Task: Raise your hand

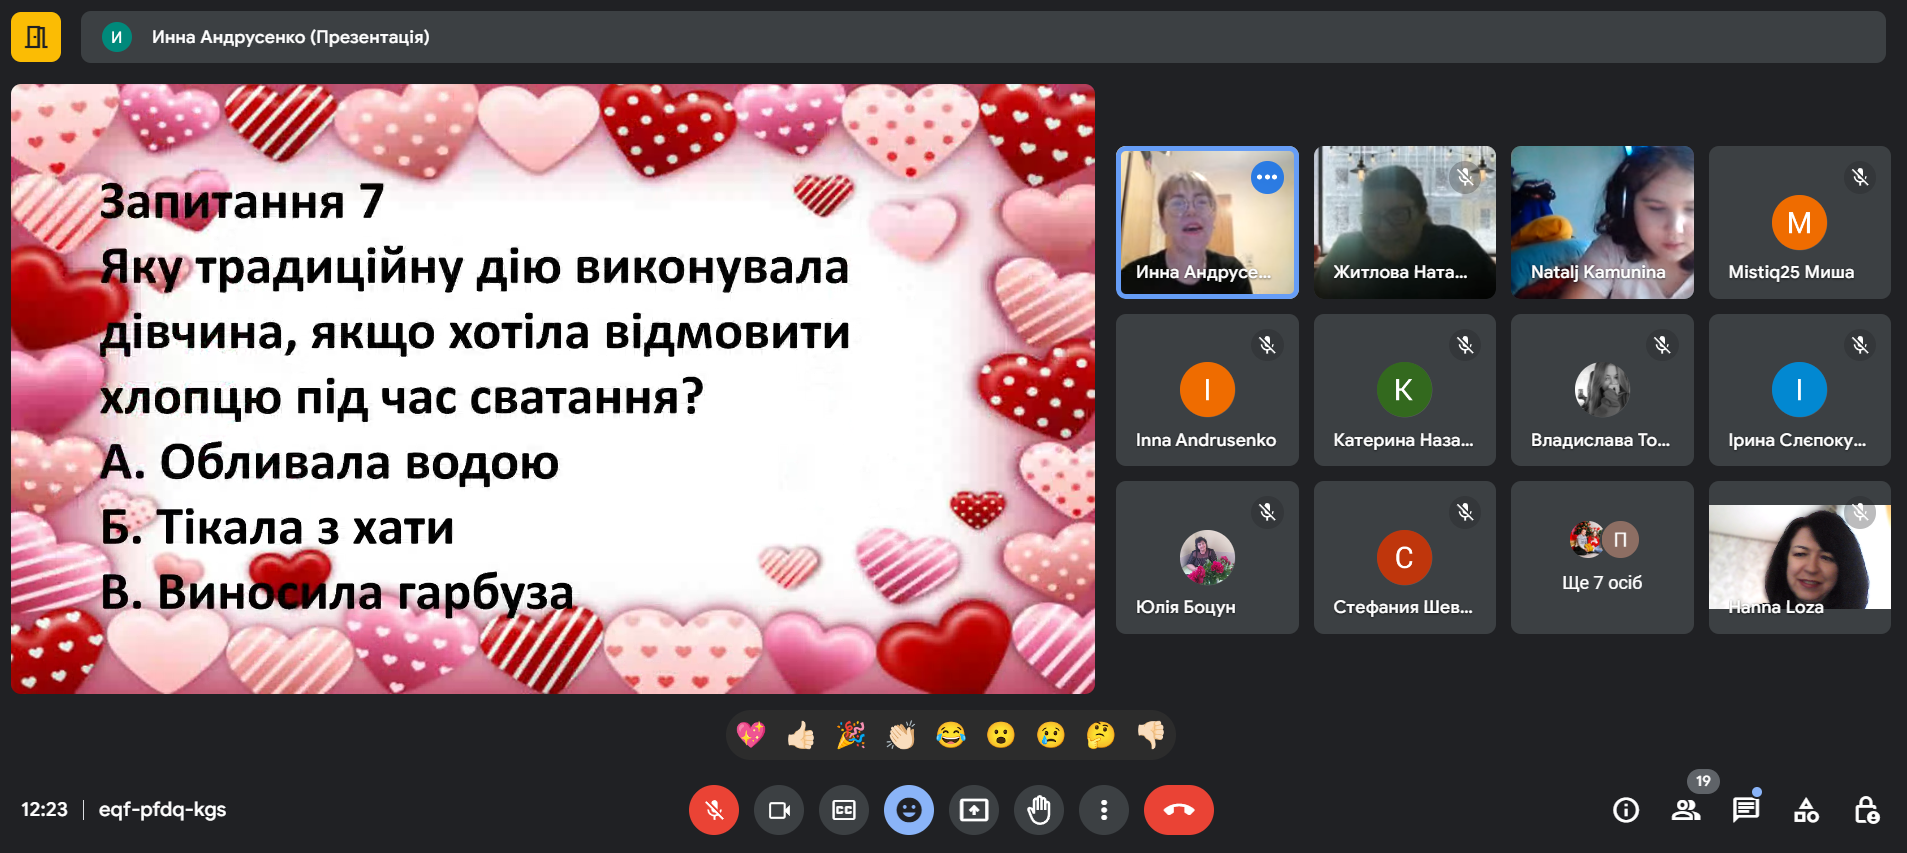Action: pyautogui.click(x=1038, y=810)
